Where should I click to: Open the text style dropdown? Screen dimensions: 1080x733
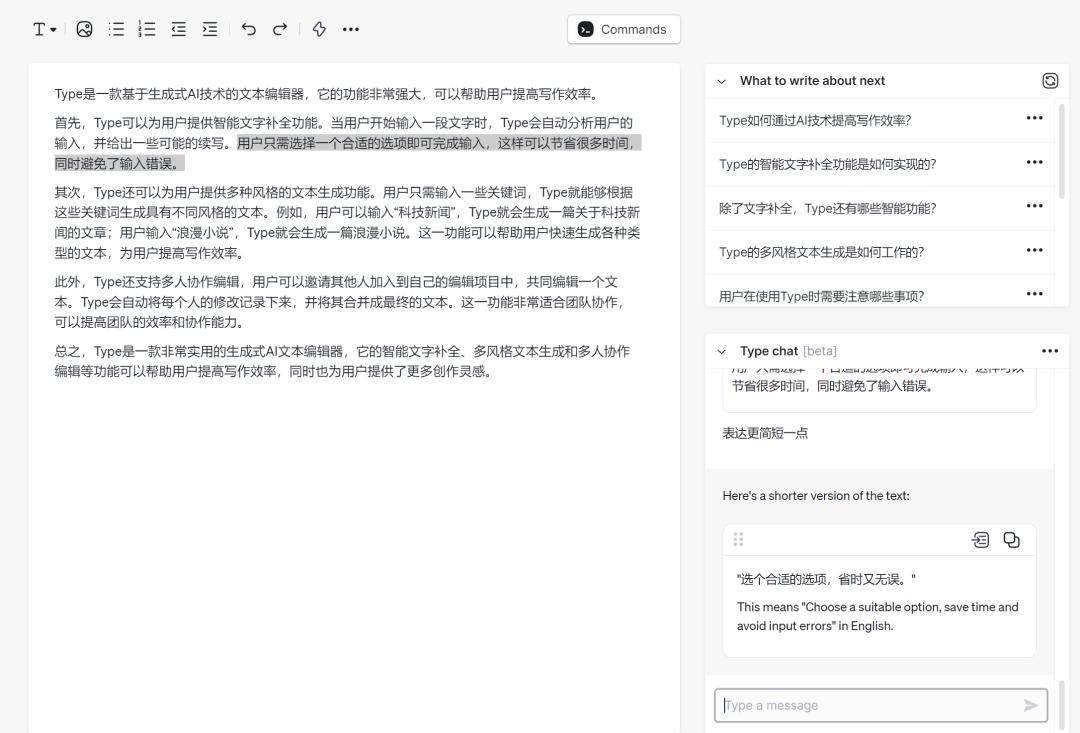click(x=44, y=29)
